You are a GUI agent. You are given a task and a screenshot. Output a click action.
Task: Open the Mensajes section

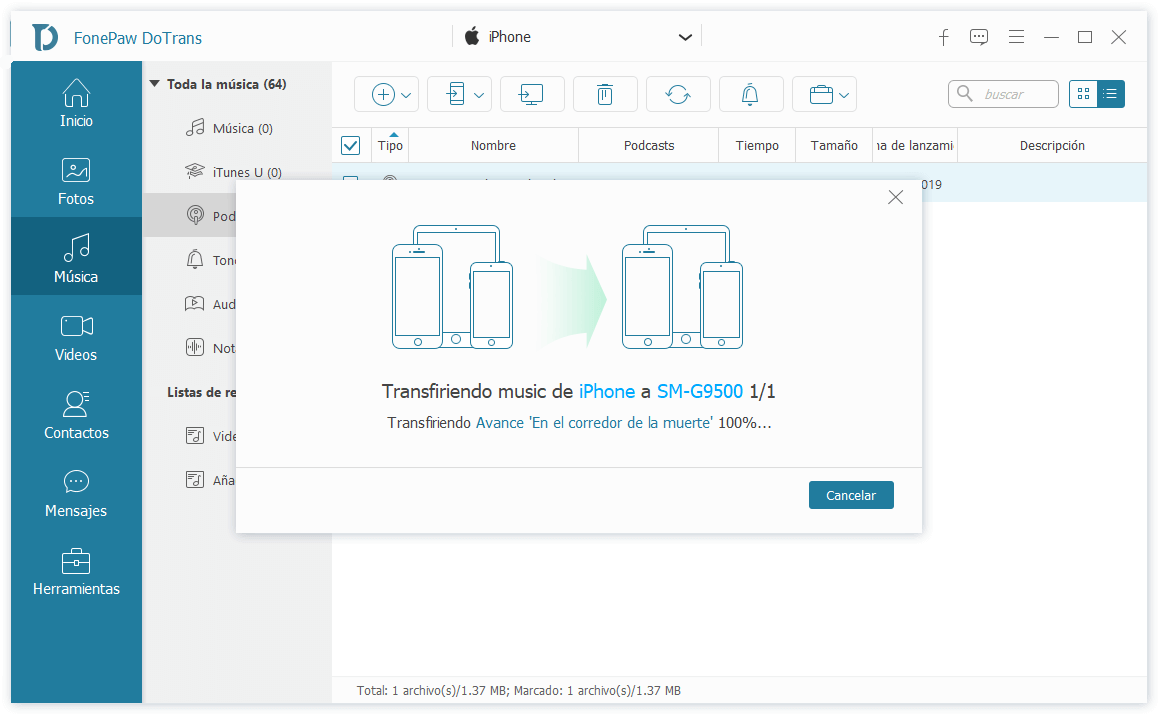(76, 493)
